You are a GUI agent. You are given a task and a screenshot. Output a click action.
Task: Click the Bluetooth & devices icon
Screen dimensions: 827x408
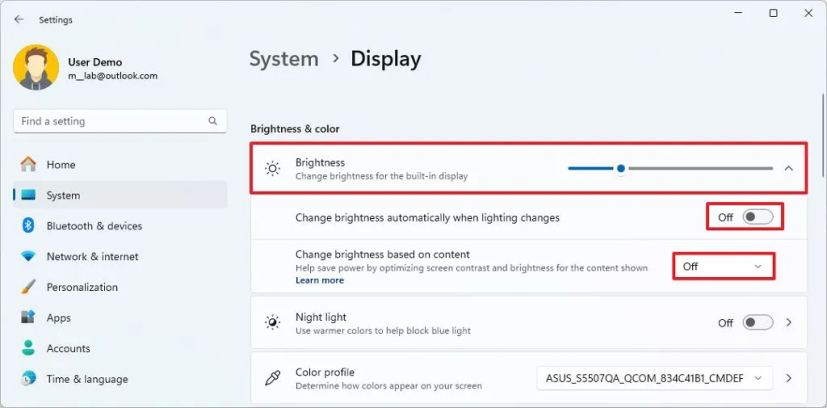[x=28, y=226]
